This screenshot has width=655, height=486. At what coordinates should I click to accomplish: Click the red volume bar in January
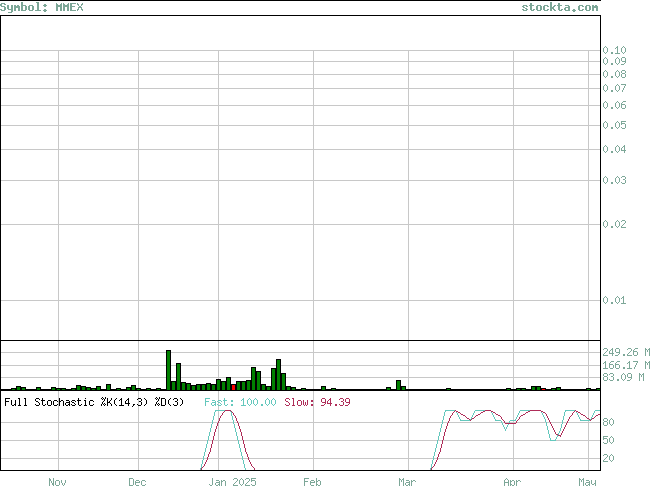(234, 387)
